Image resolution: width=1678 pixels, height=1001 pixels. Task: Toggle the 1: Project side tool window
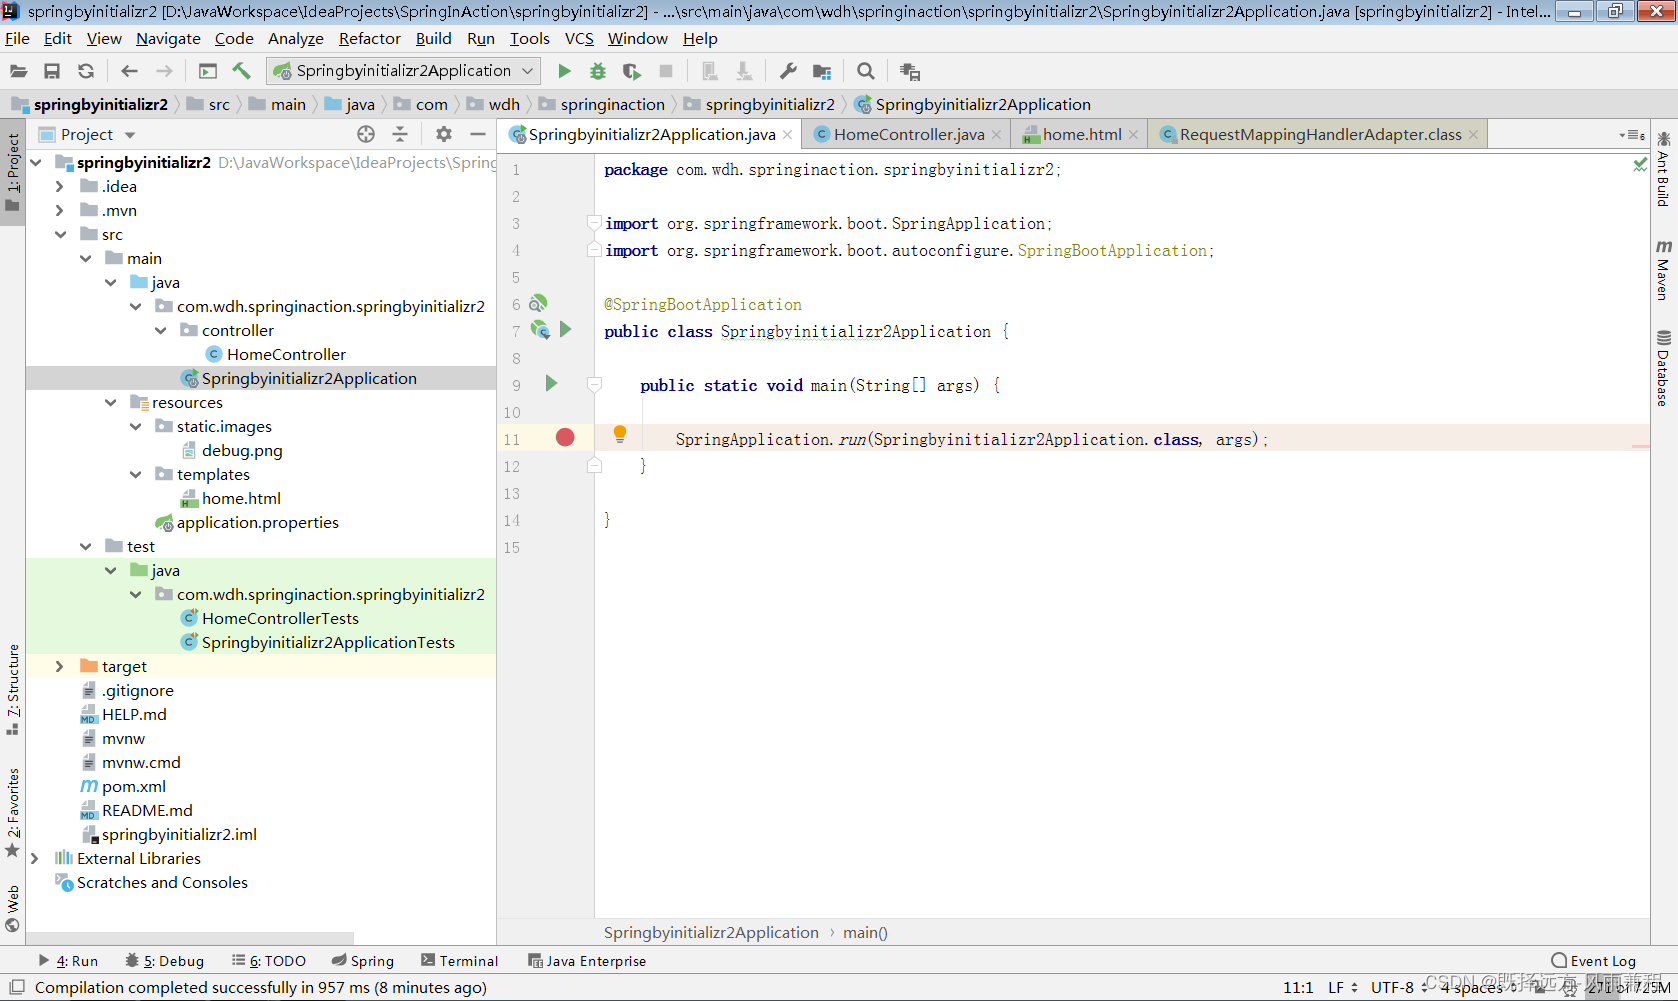pos(13,172)
